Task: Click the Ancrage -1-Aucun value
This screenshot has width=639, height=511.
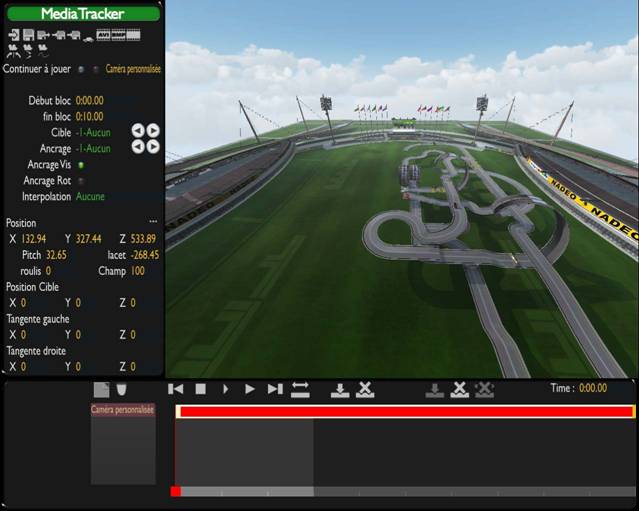Action: (93, 149)
